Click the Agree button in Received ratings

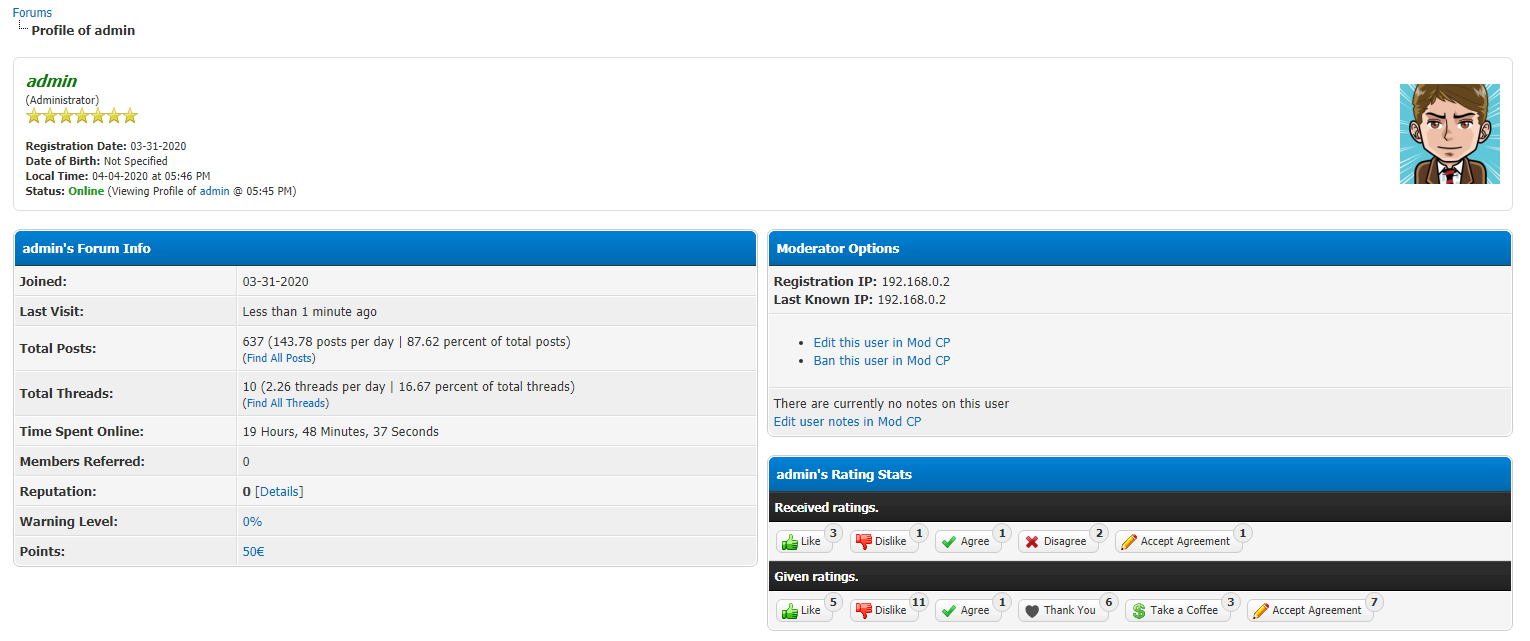pos(968,541)
